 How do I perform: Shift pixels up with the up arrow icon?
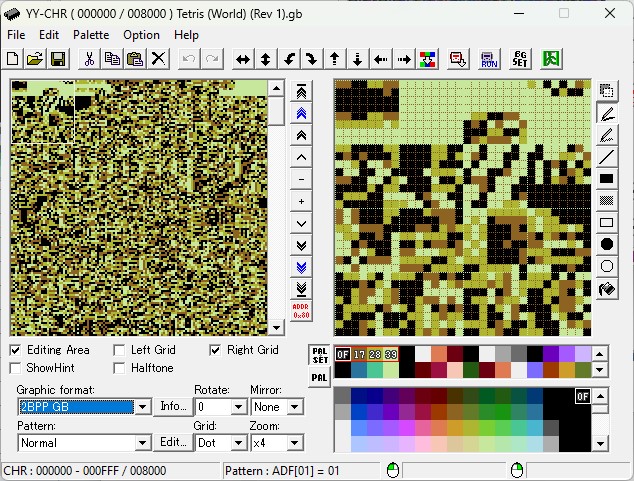[334, 59]
